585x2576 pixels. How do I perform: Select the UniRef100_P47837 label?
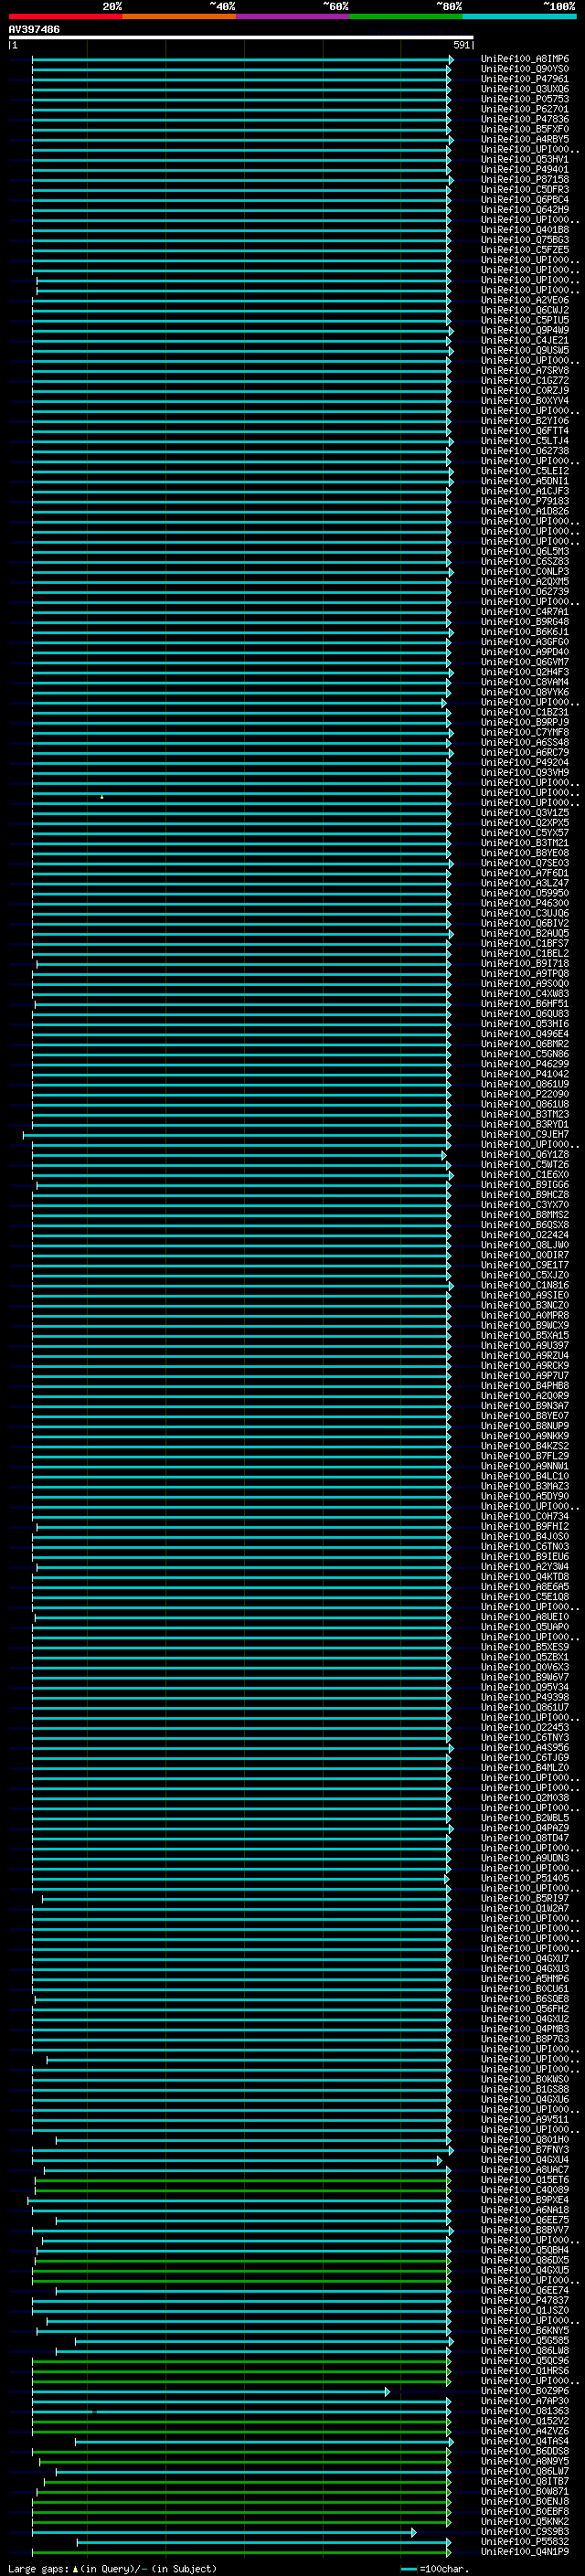[x=525, y=2301]
